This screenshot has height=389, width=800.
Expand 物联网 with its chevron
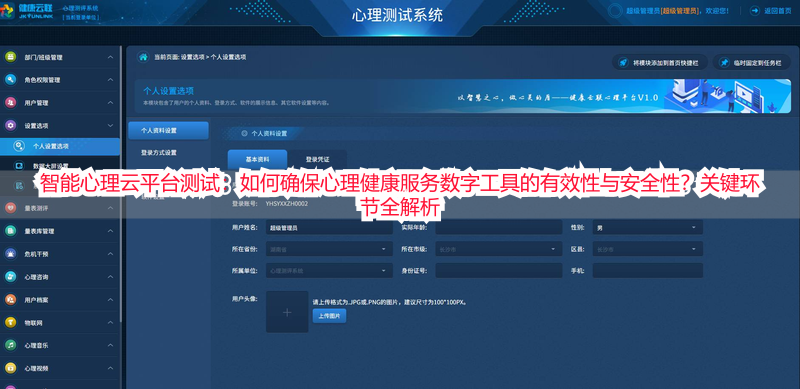pyautogui.click(x=110, y=323)
